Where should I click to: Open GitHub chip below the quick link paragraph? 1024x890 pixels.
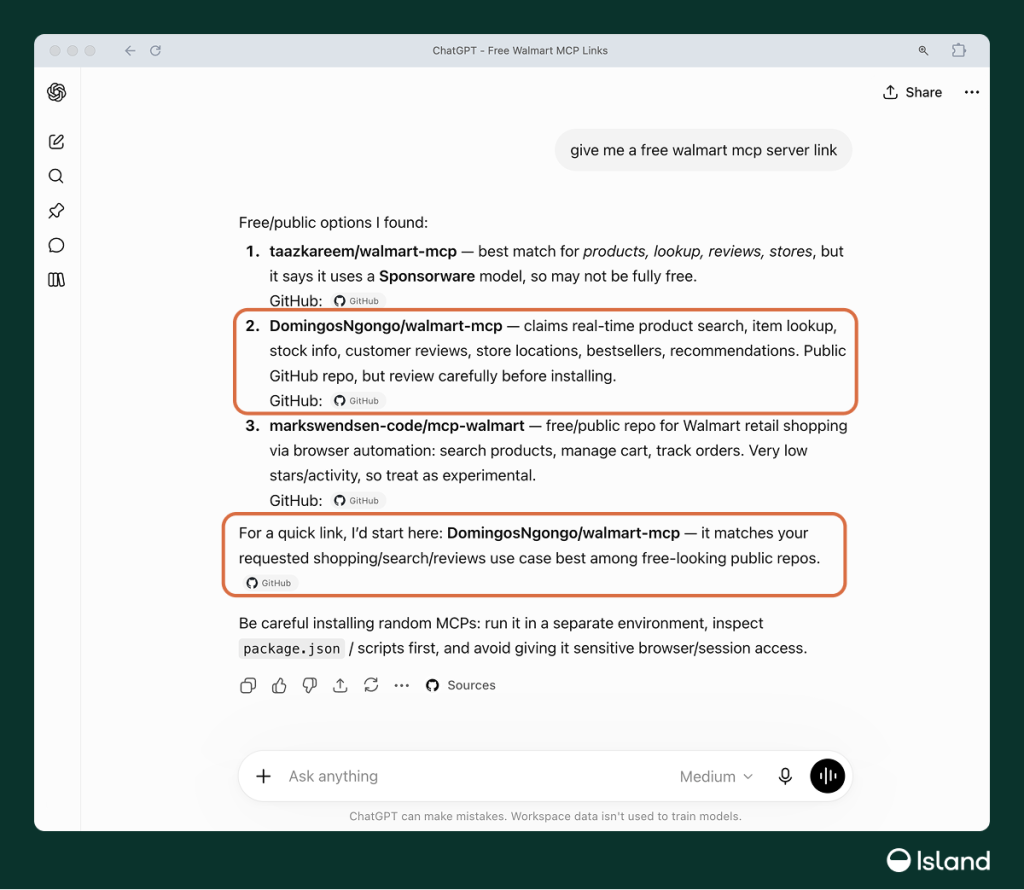[269, 583]
